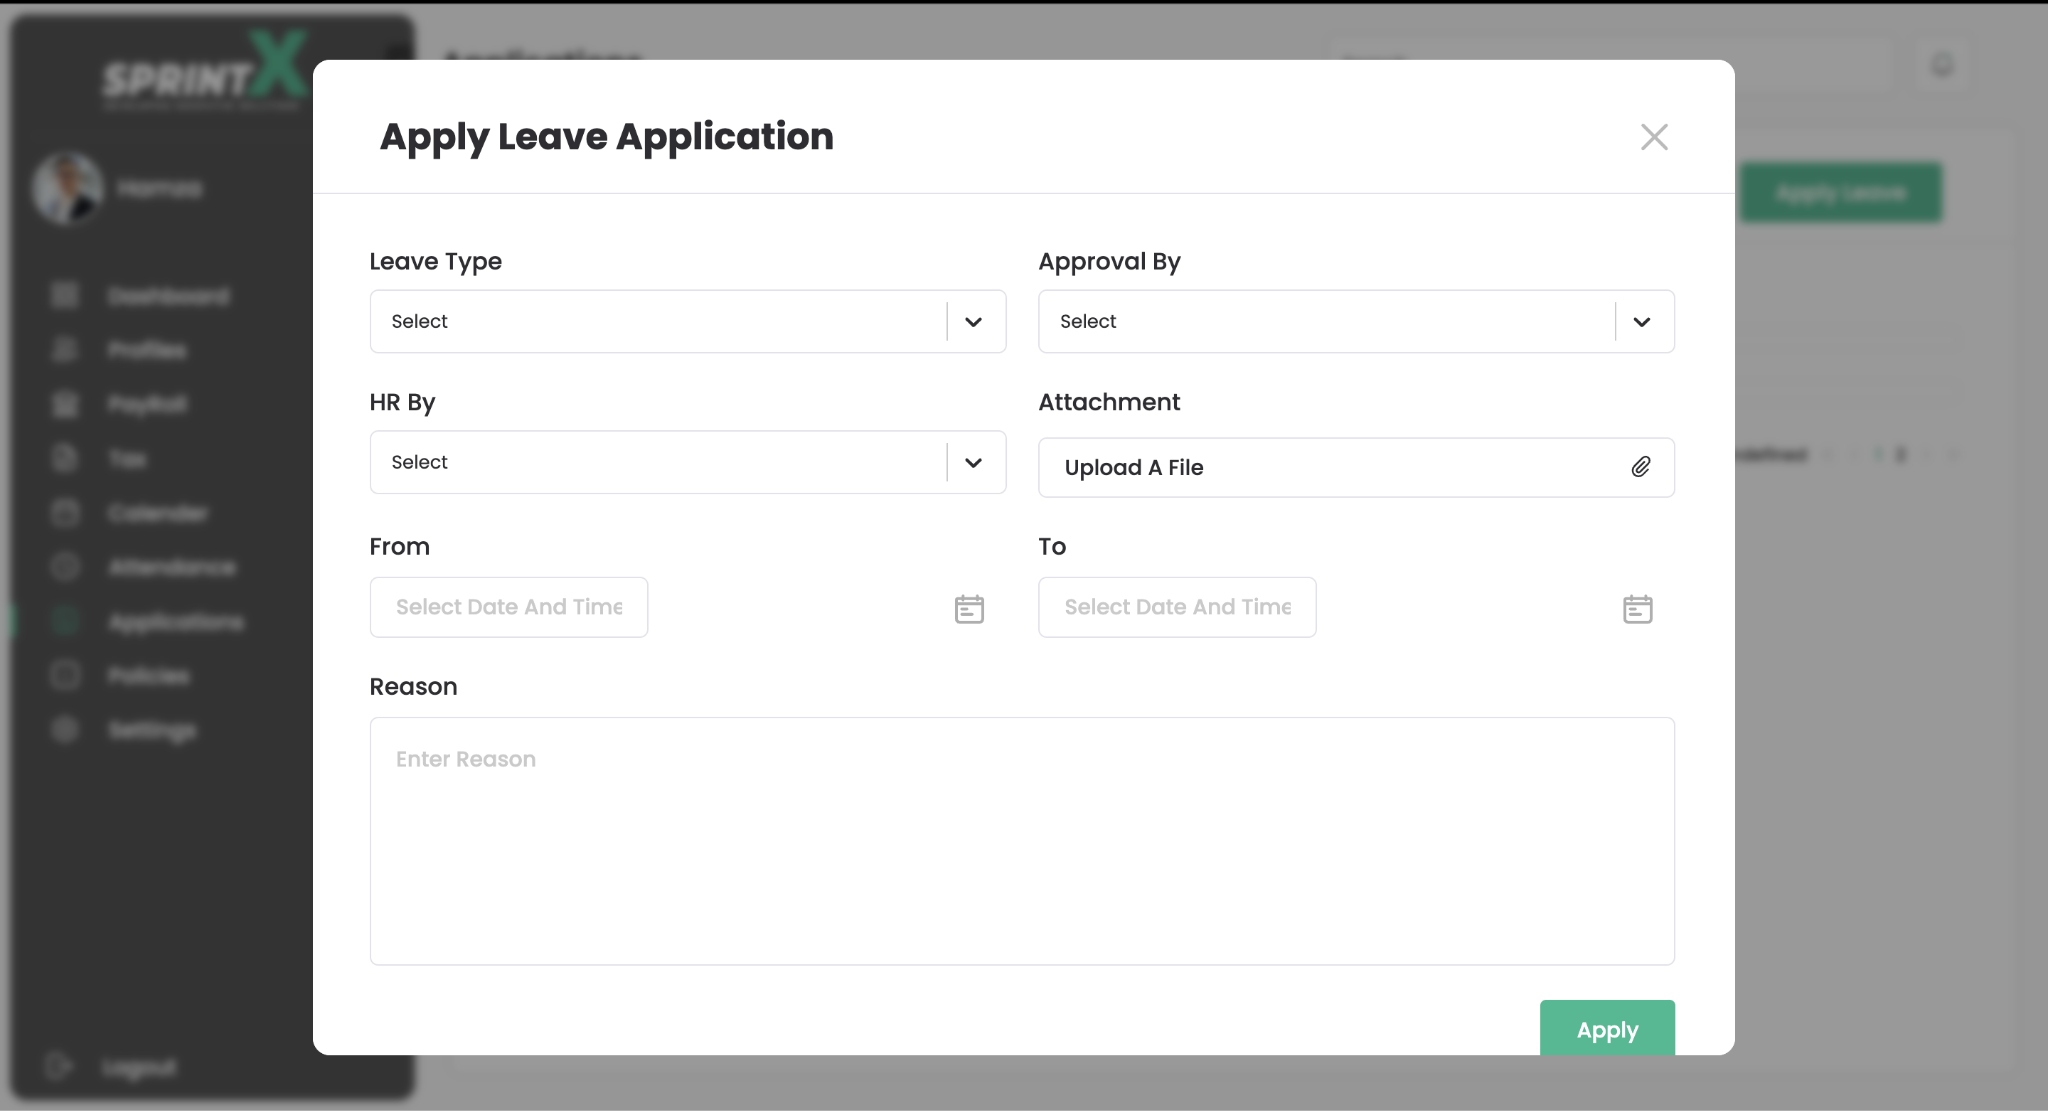The width and height of the screenshot is (2048, 1111).
Task: Expand the Approval By dropdown arrow
Action: tap(1641, 322)
